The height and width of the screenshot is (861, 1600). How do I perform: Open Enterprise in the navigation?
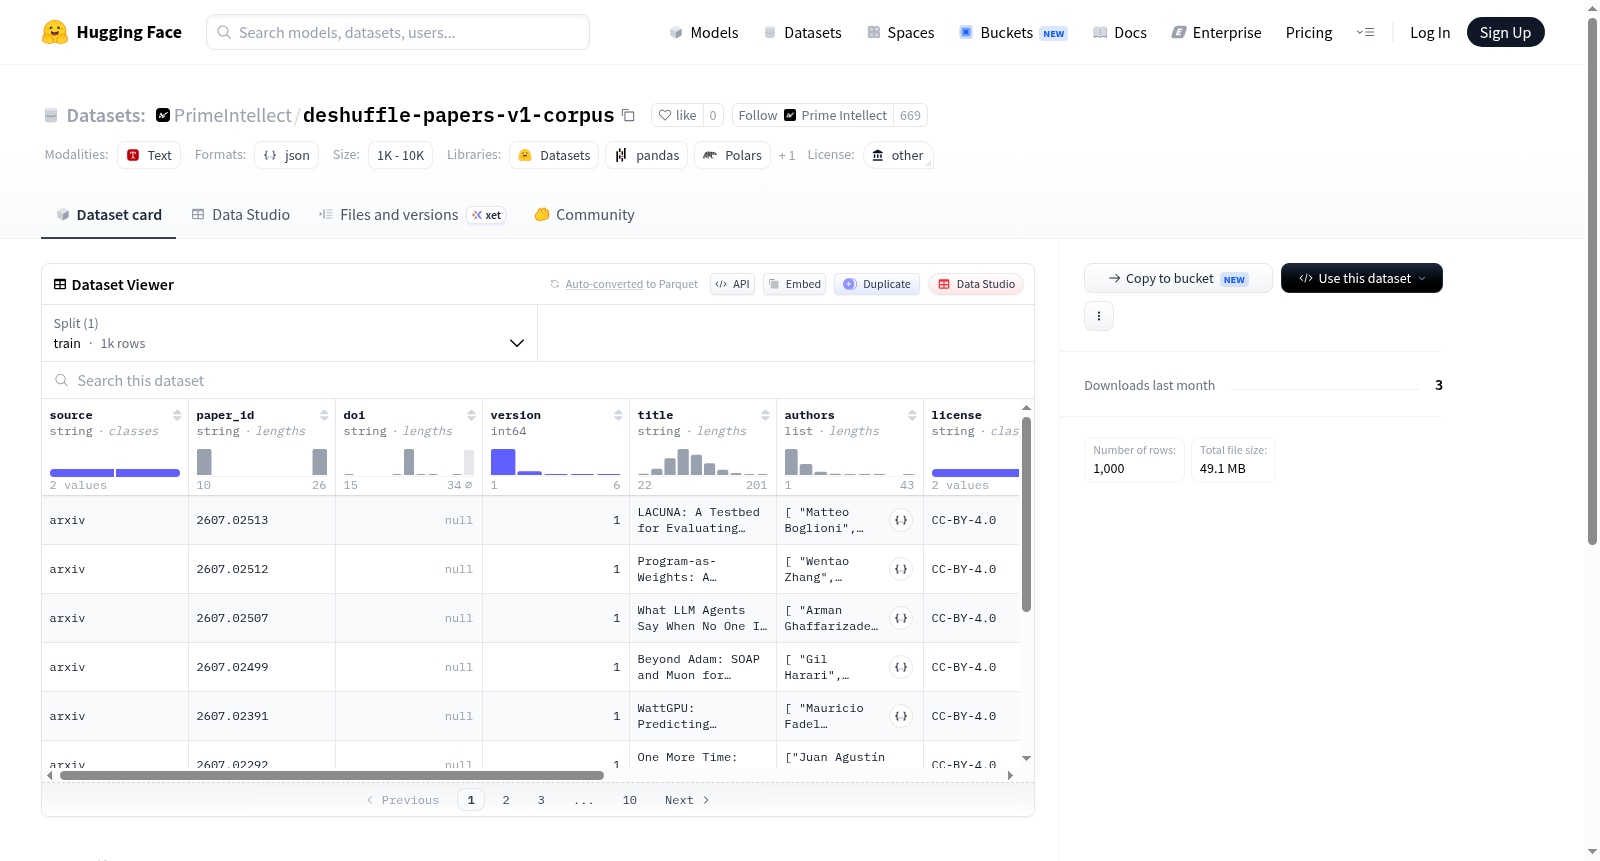pos(1216,32)
